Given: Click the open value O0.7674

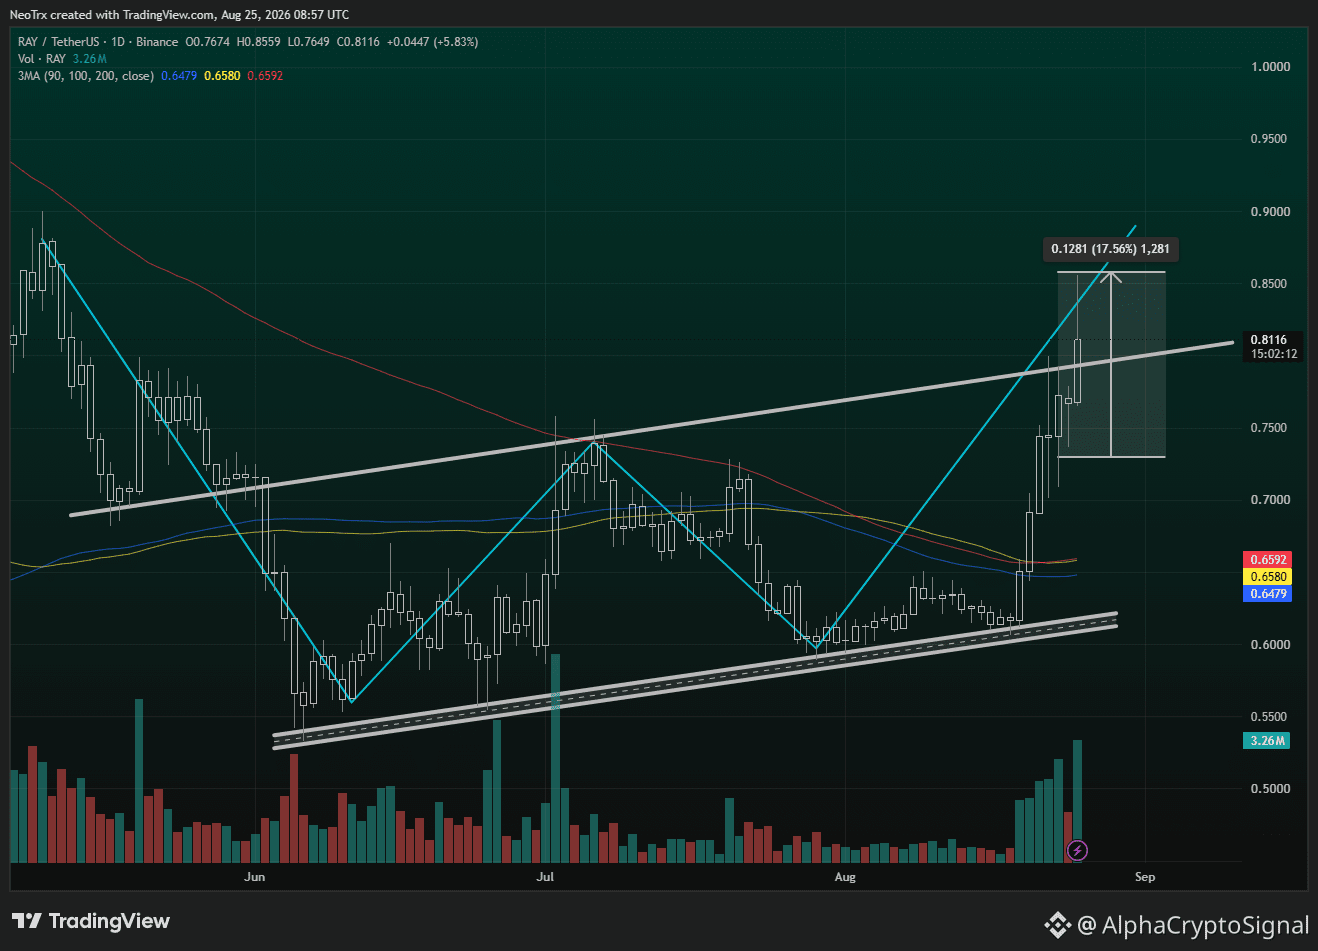Looking at the screenshot, I should click(208, 42).
